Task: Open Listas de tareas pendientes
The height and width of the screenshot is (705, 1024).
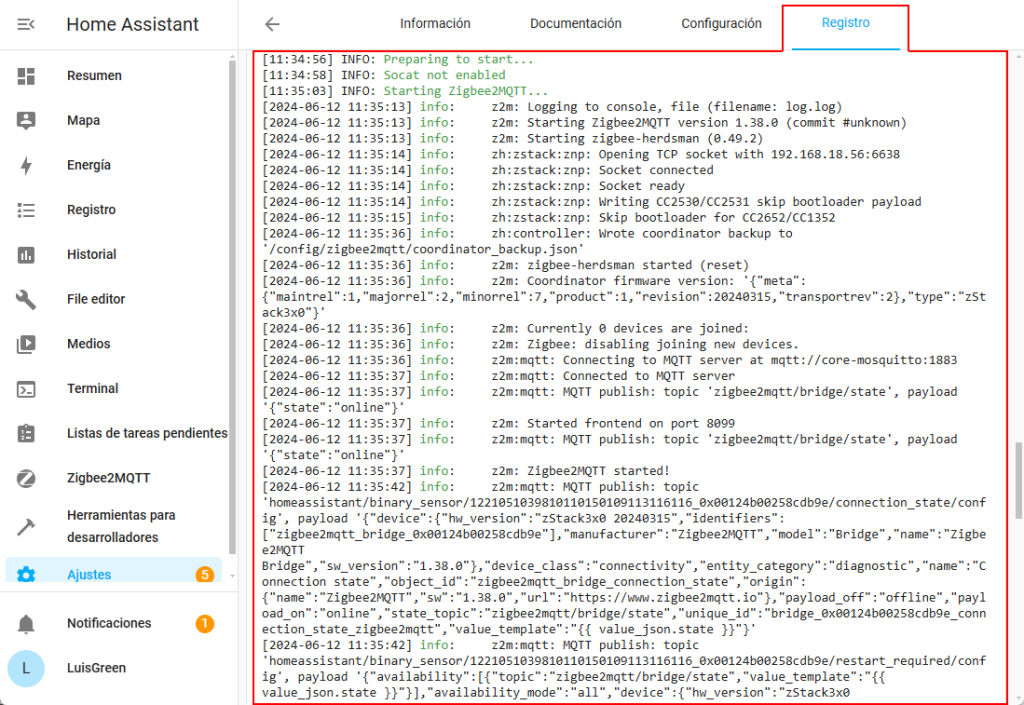Action: click(146, 433)
